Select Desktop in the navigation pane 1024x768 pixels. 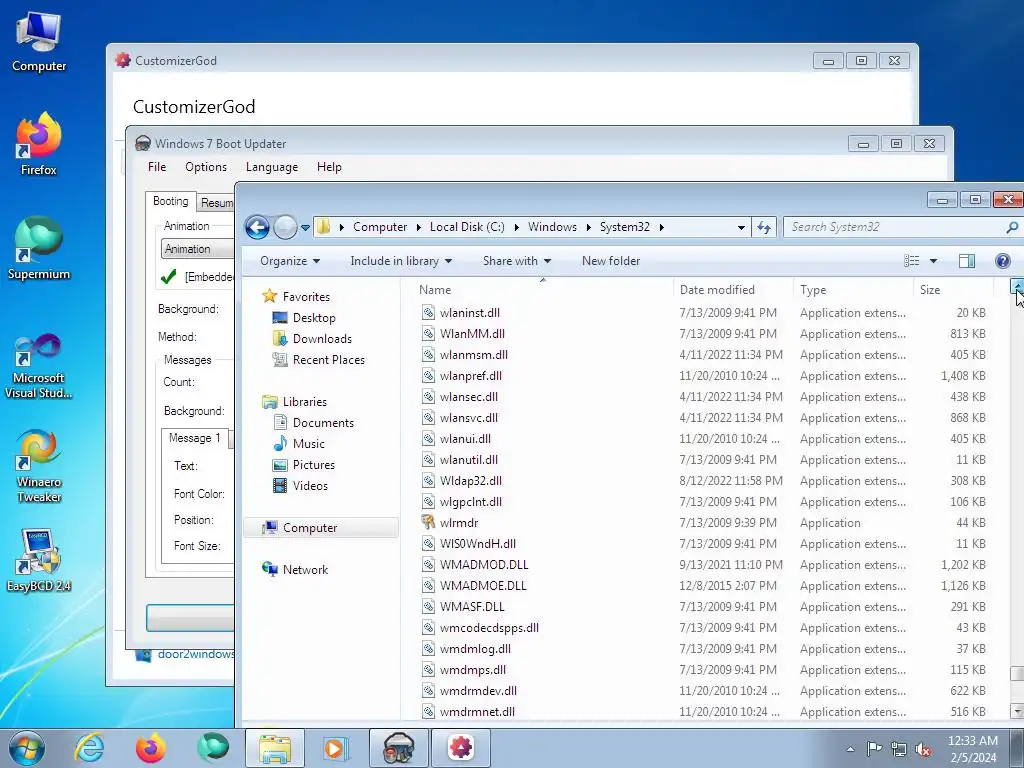pos(304,317)
